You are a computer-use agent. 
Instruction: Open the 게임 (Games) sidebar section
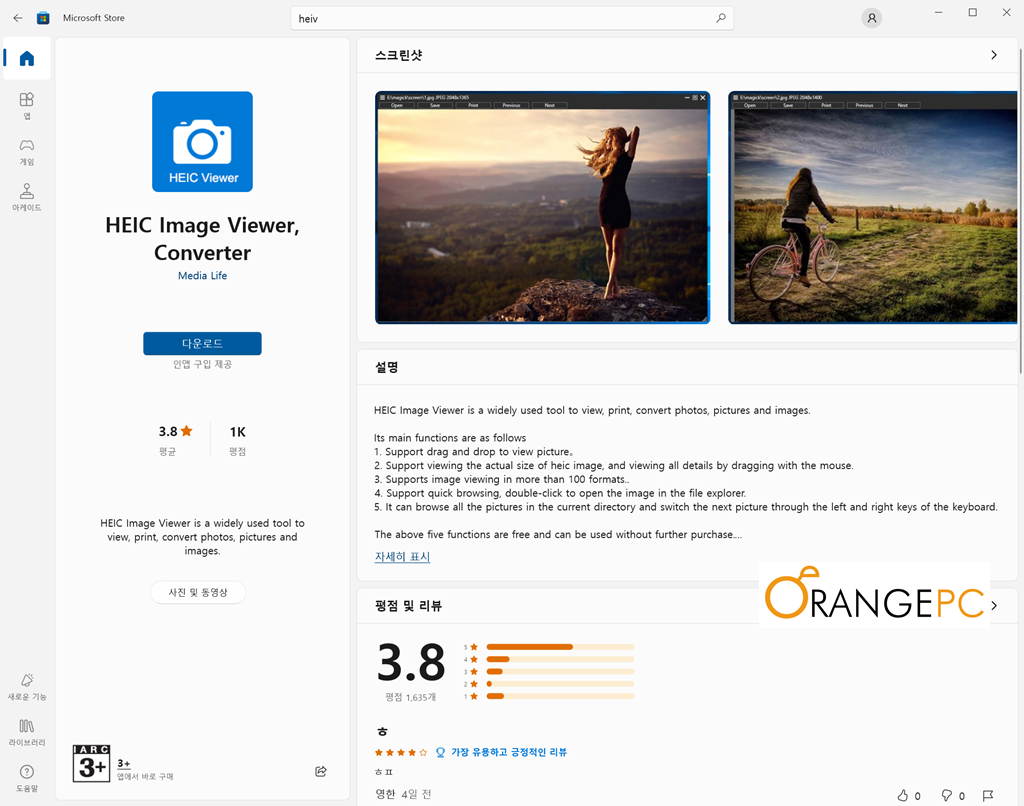[27, 152]
